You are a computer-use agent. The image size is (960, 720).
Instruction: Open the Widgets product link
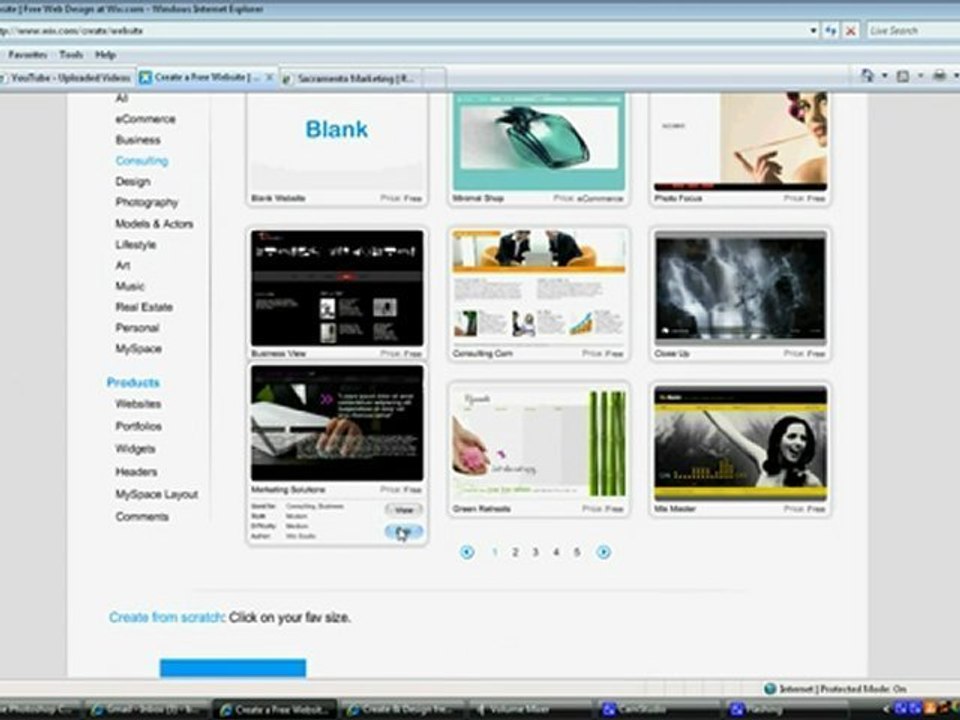click(135, 449)
